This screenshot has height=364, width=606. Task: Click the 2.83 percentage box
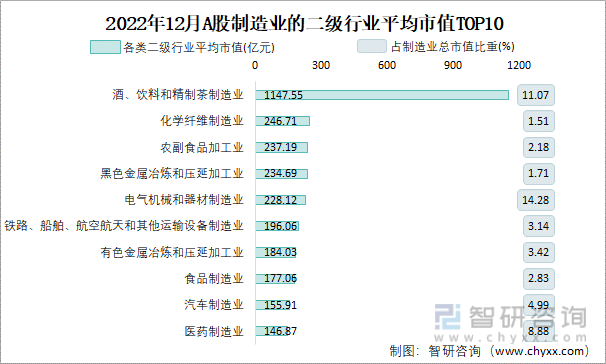[x=539, y=279]
